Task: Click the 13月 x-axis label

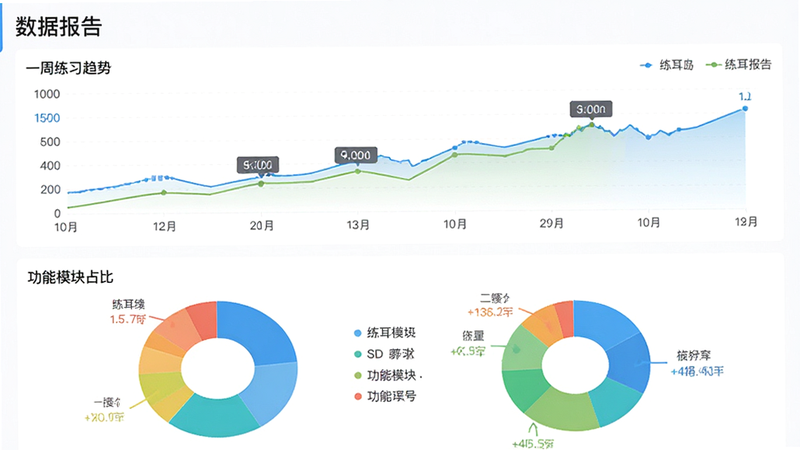Action: tap(358, 225)
